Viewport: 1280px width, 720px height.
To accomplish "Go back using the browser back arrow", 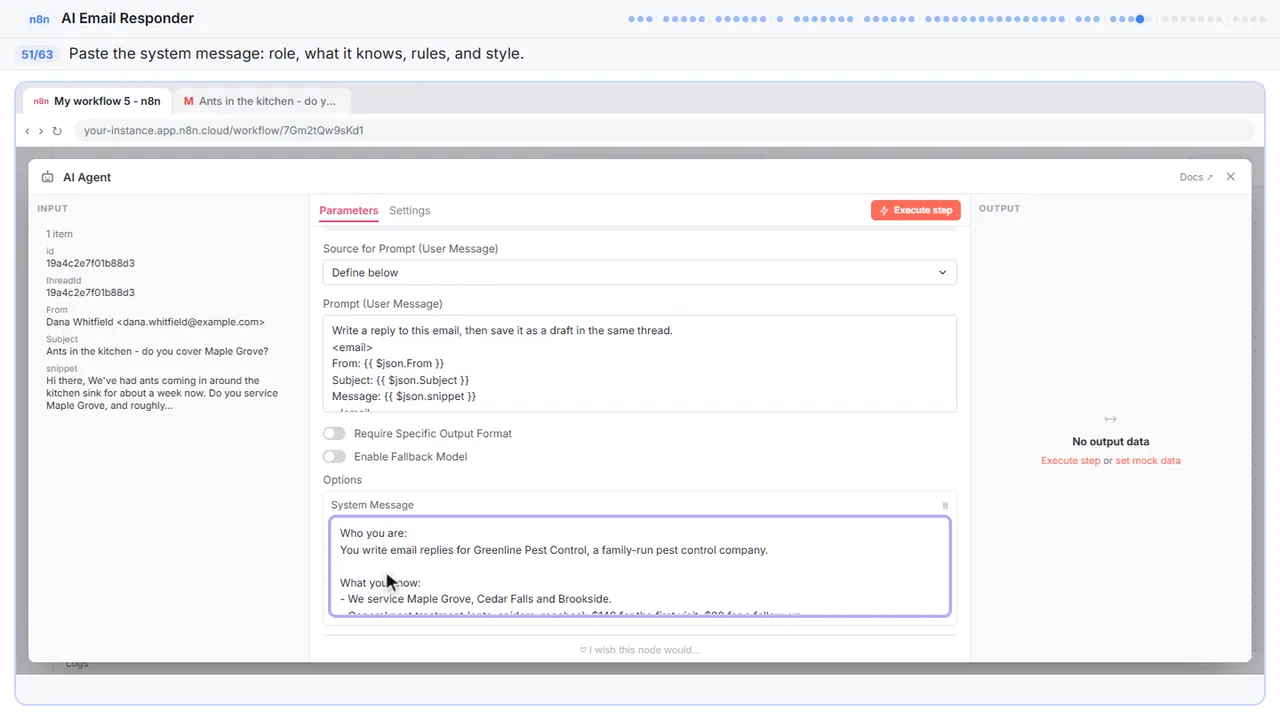I will 27,131.
